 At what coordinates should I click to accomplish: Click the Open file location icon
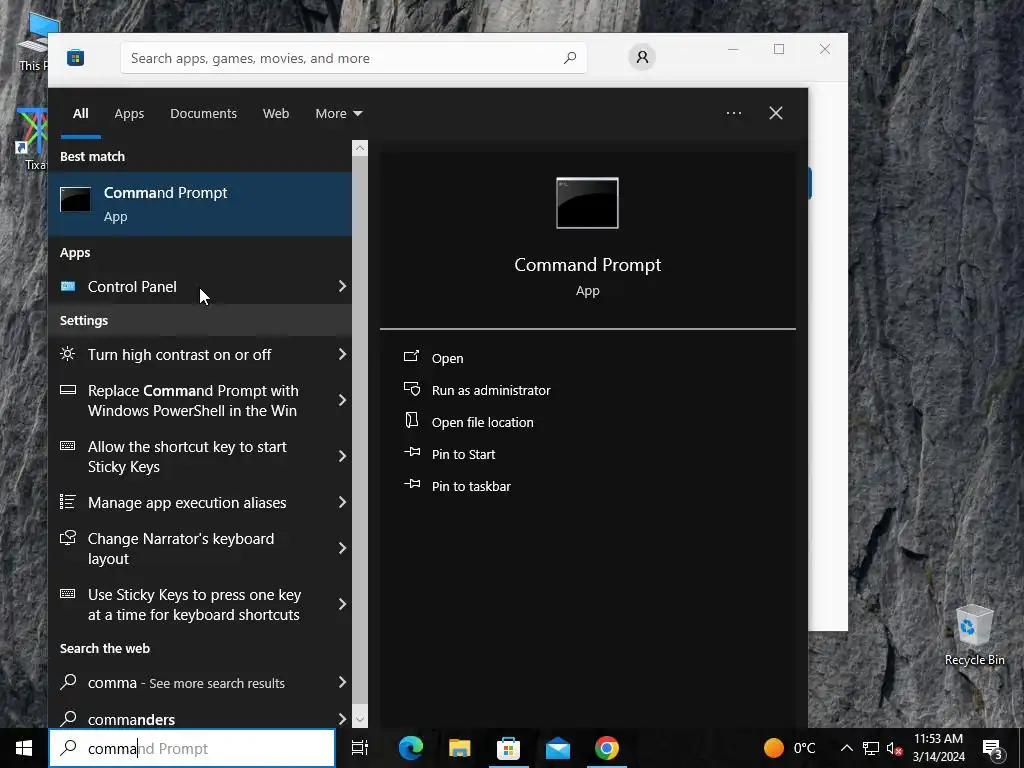coord(411,421)
